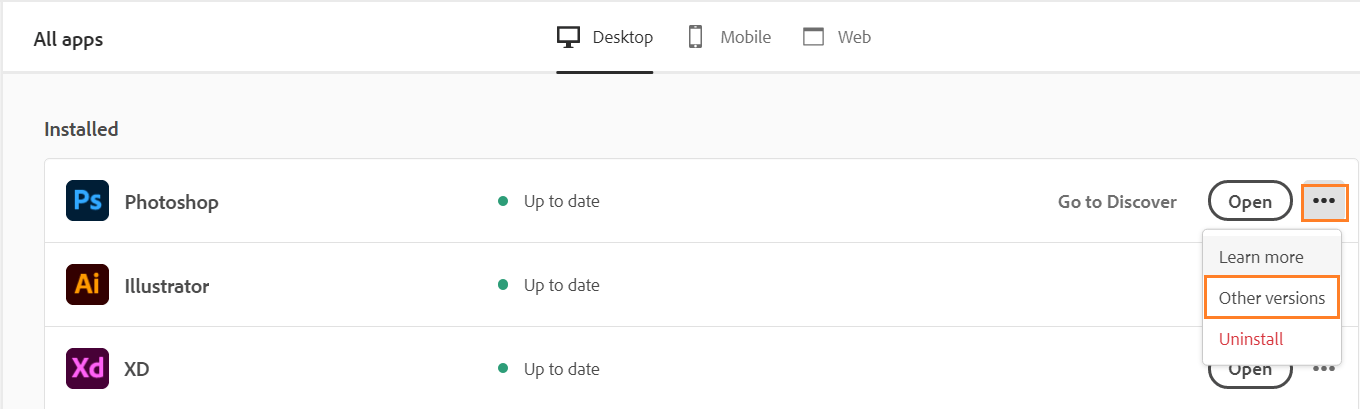The height and width of the screenshot is (418, 1360).
Task: Select Learn more from the menu
Action: click(1261, 257)
